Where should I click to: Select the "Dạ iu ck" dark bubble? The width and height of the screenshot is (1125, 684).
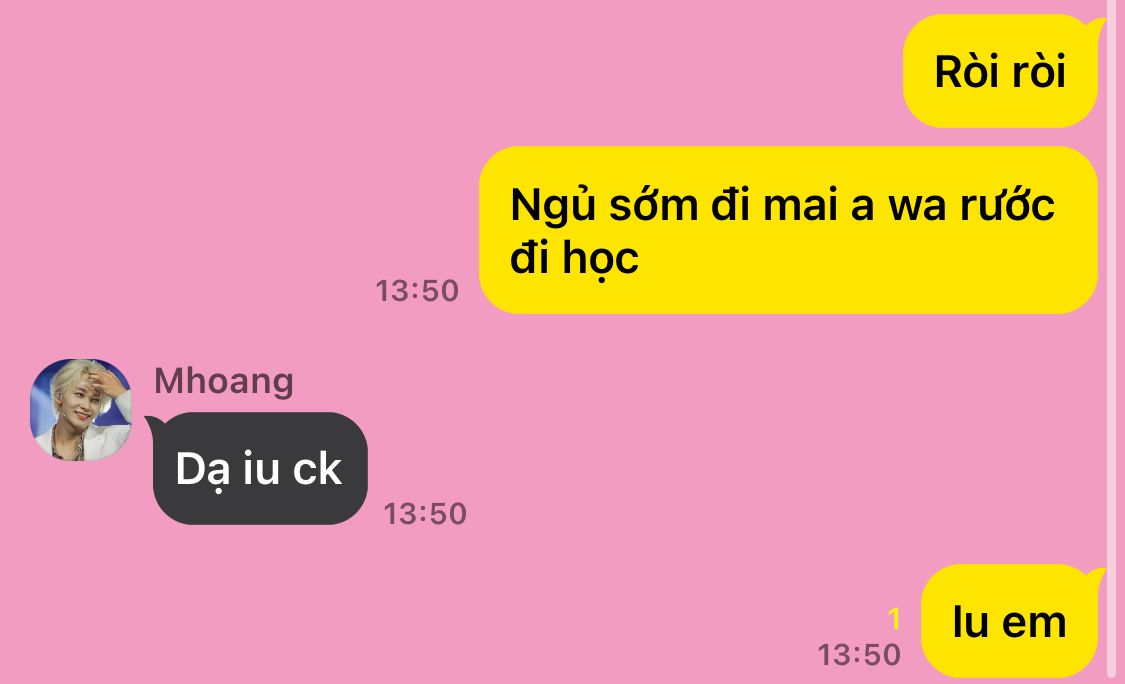(x=260, y=468)
